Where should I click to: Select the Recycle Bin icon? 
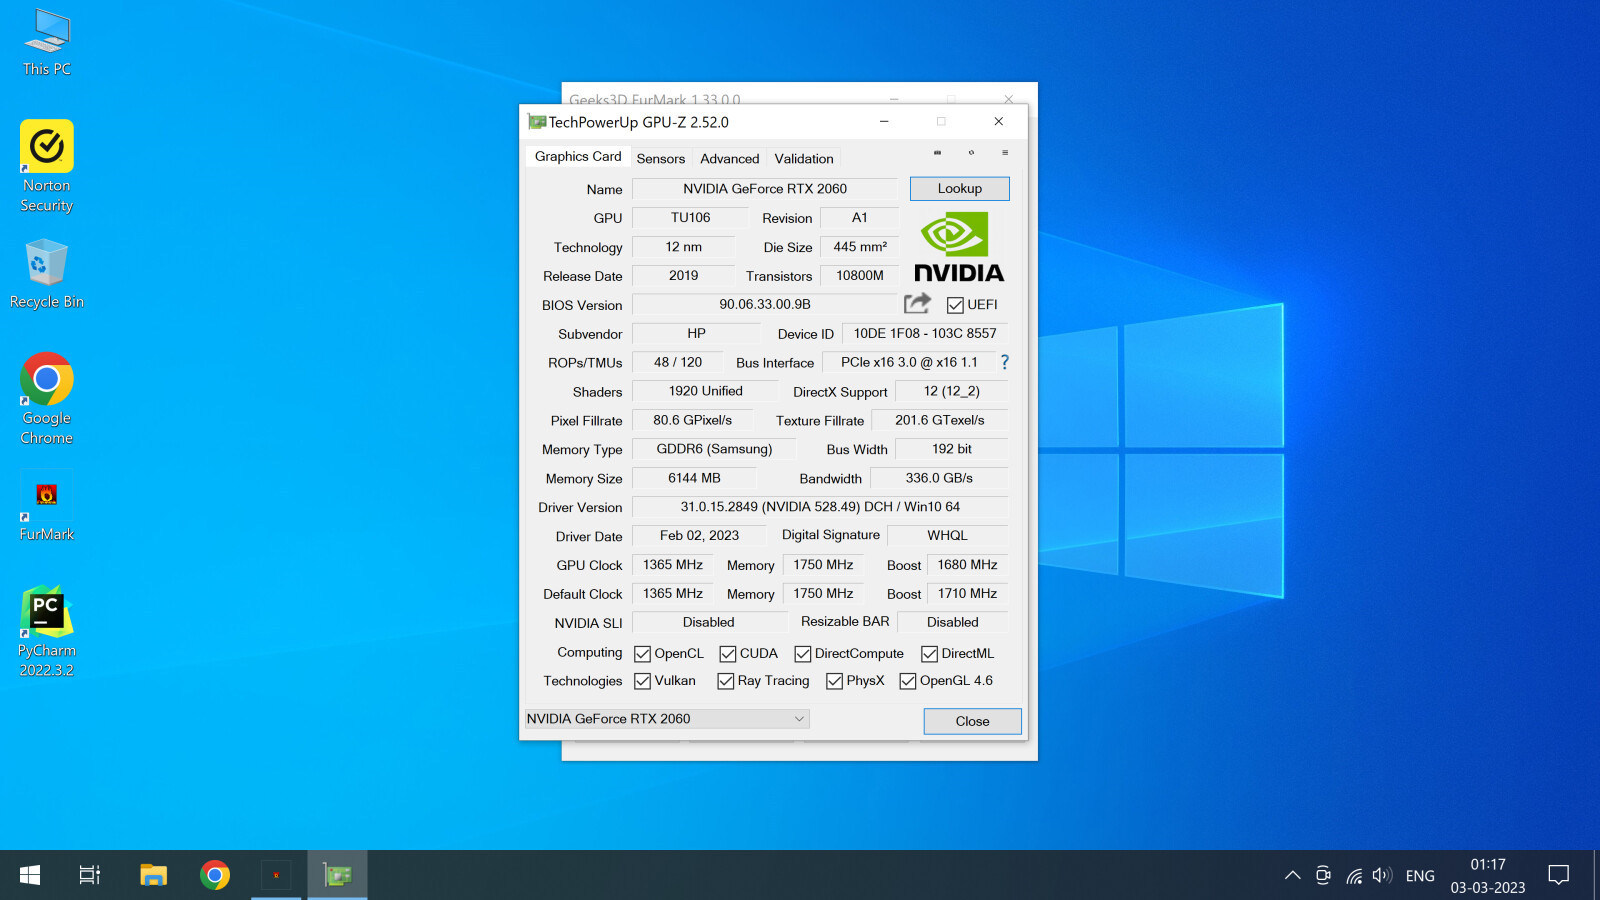coord(47,274)
